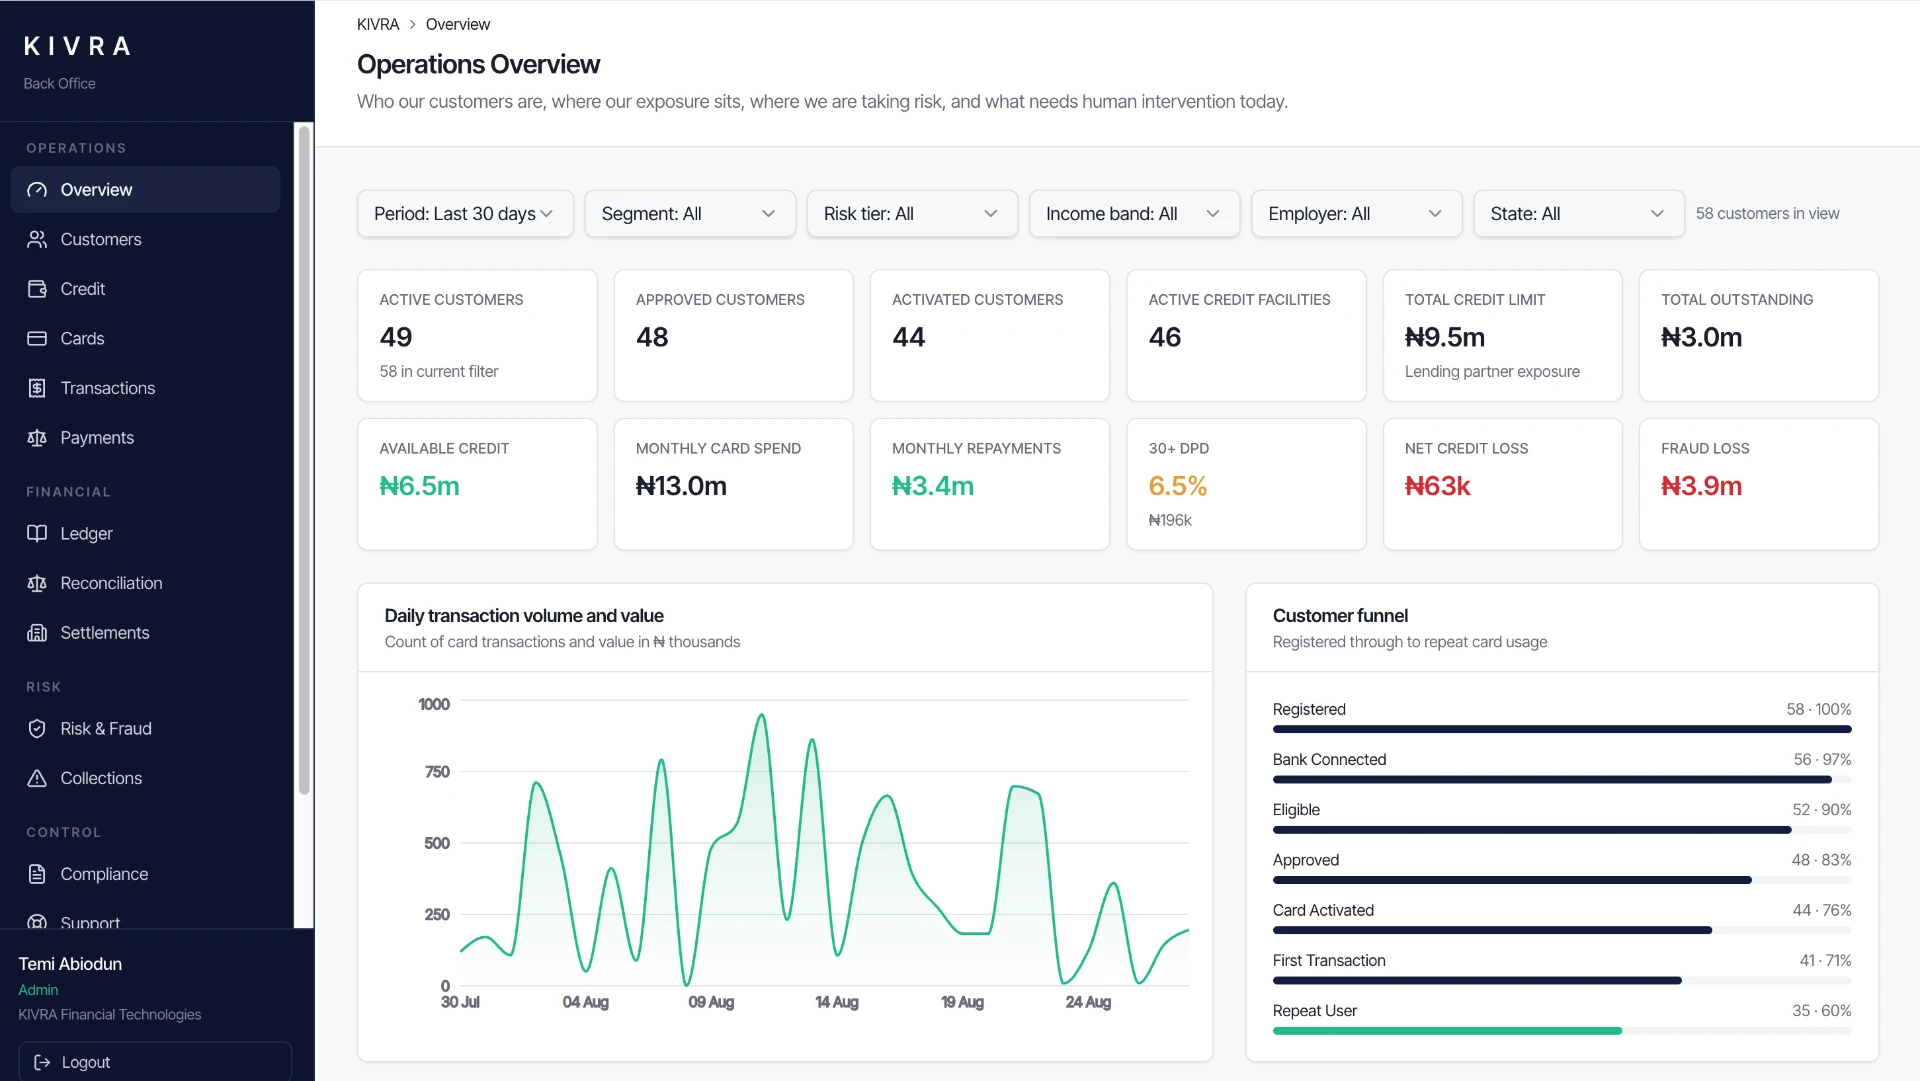This screenshot has height=1081, width=1920.
Task: Open the Settlements sidebar link
Action: pyautogui.click(x=145, y=633)
